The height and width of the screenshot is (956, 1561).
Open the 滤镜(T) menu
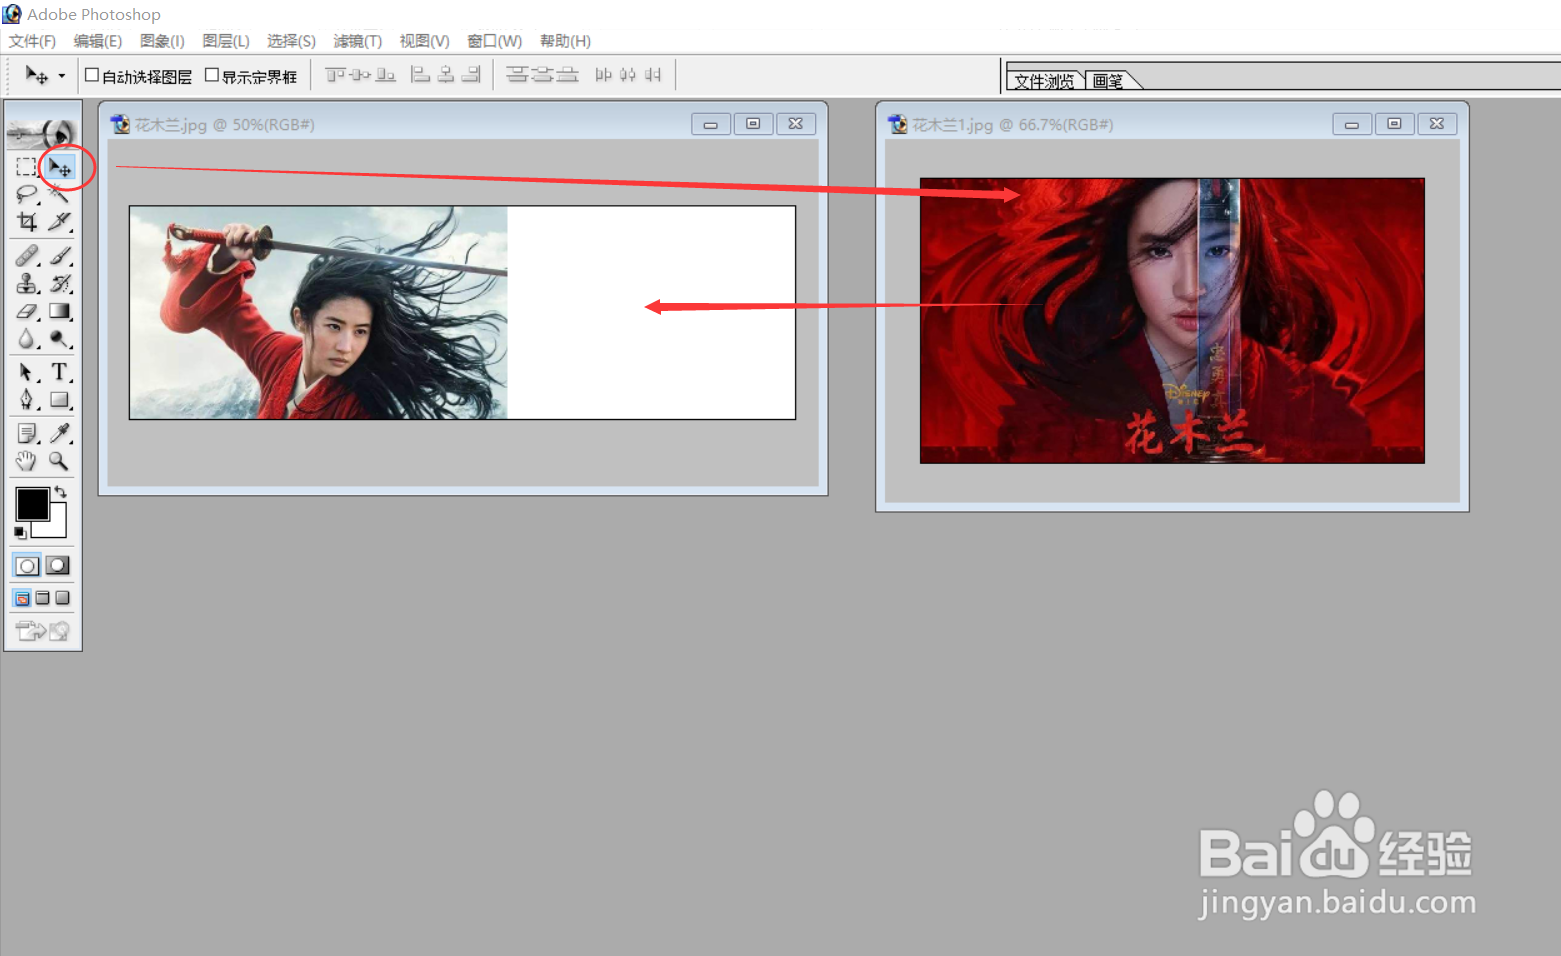coord(358,41)
